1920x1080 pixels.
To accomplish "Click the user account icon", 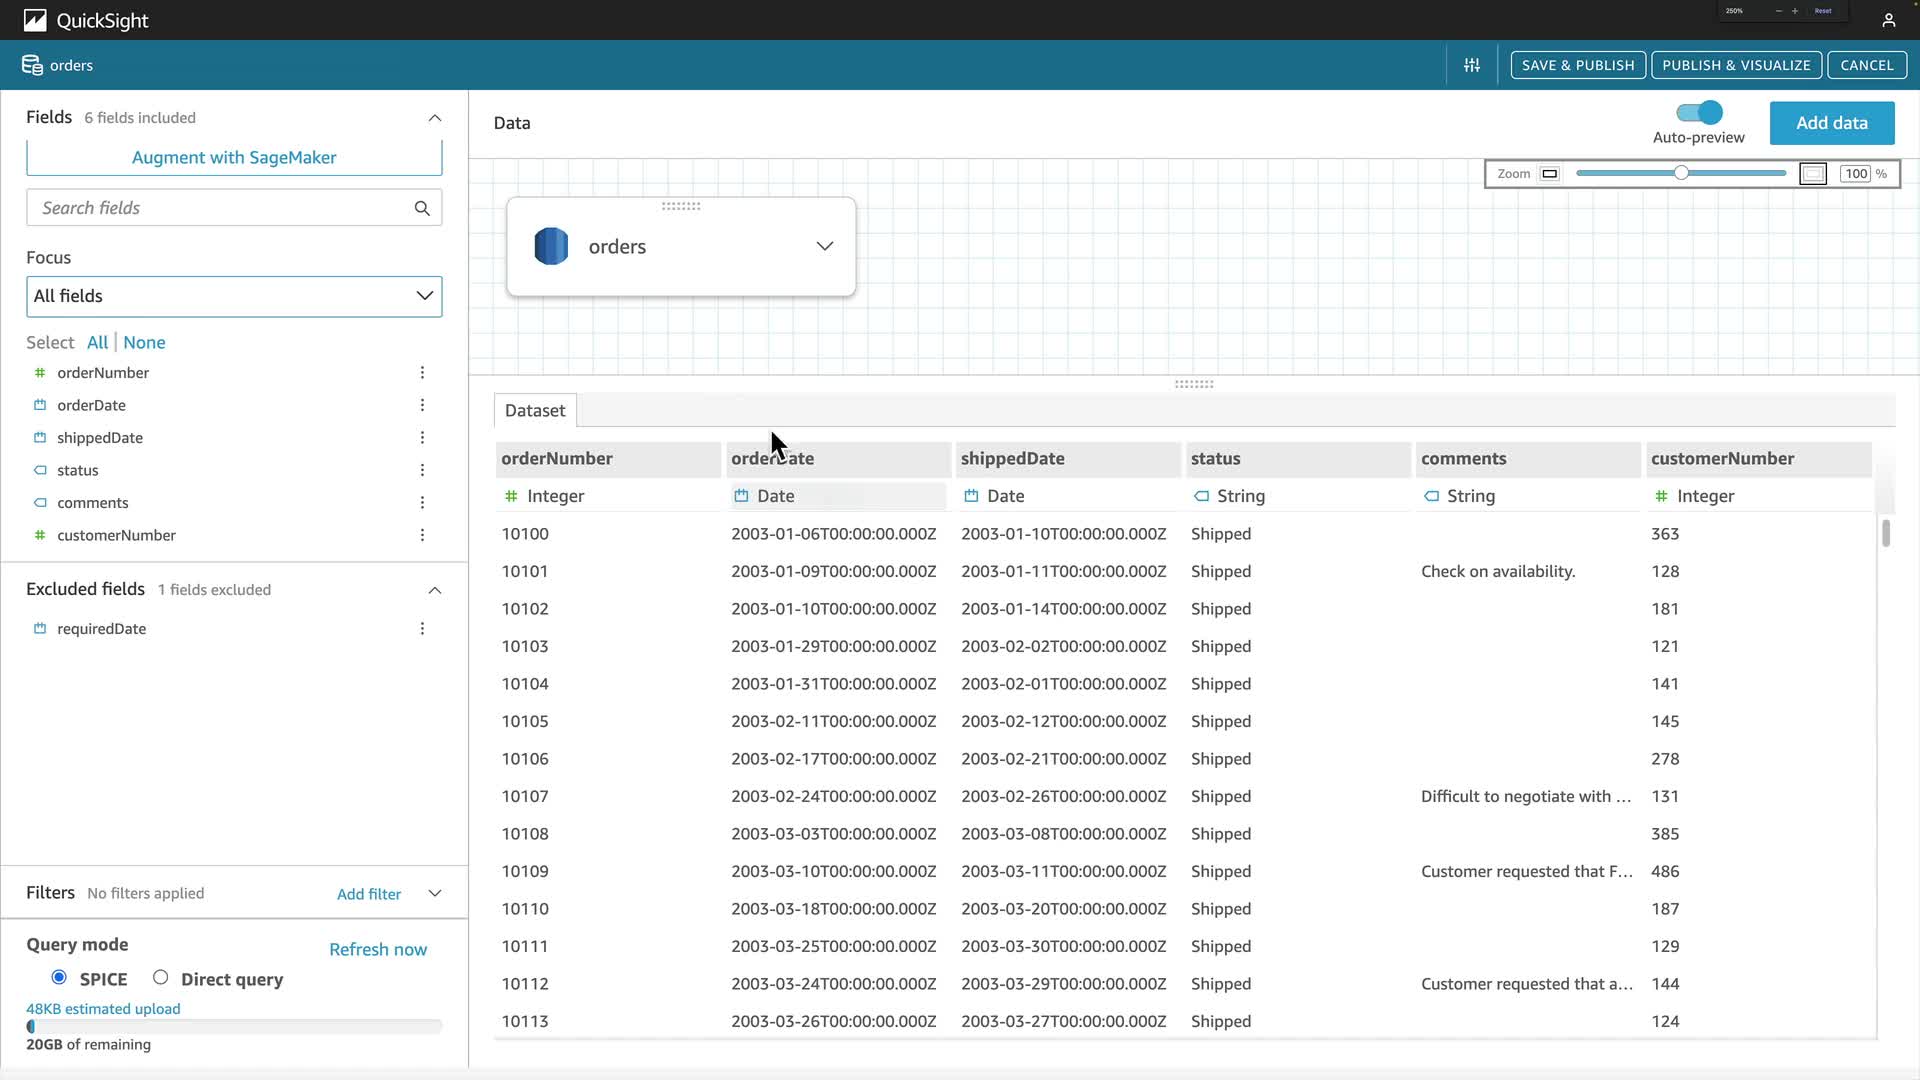I will point(1888,20).
